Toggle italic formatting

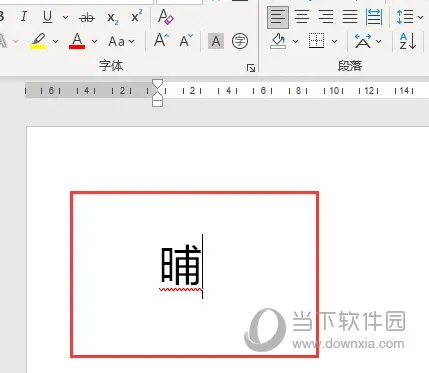pyautogui.click(x=24, y=17)
